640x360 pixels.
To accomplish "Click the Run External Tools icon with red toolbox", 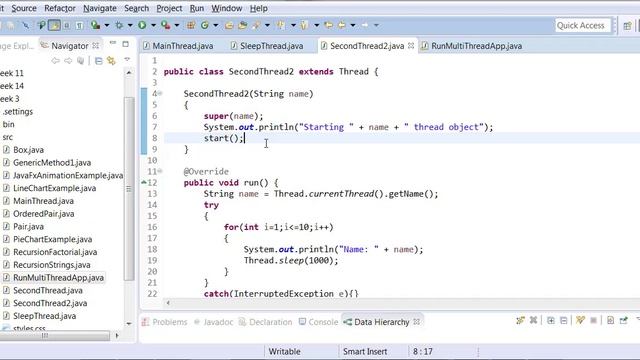I will click(x=166, y=25).
